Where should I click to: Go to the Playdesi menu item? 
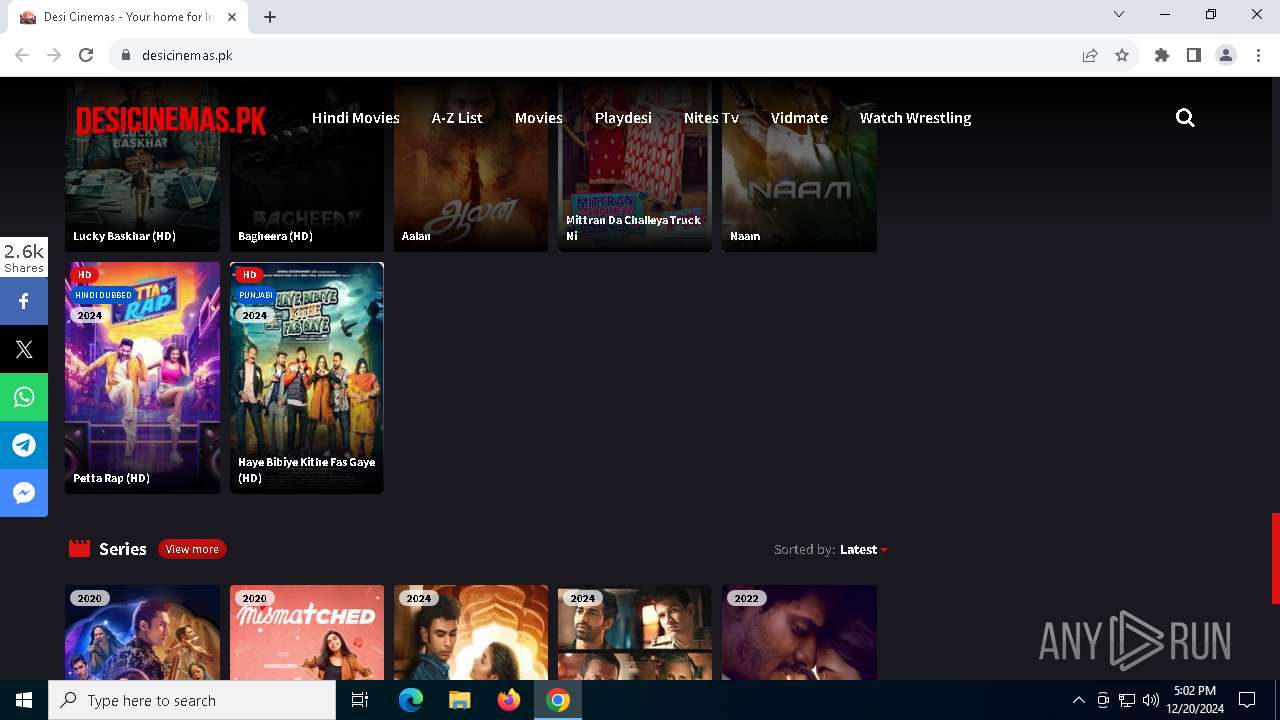[x=623, y=118]
